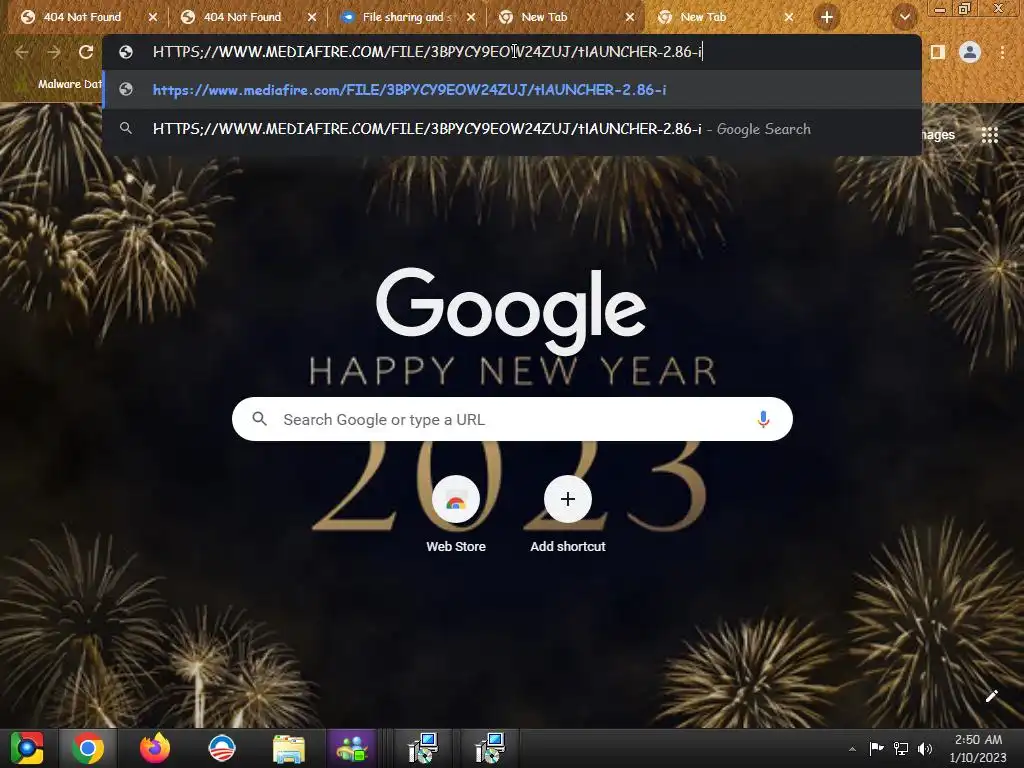Viewport: 1024px width, 768px height.
Task: Close the second 404 Not Found tab
Action: click(x=312, y=18)
